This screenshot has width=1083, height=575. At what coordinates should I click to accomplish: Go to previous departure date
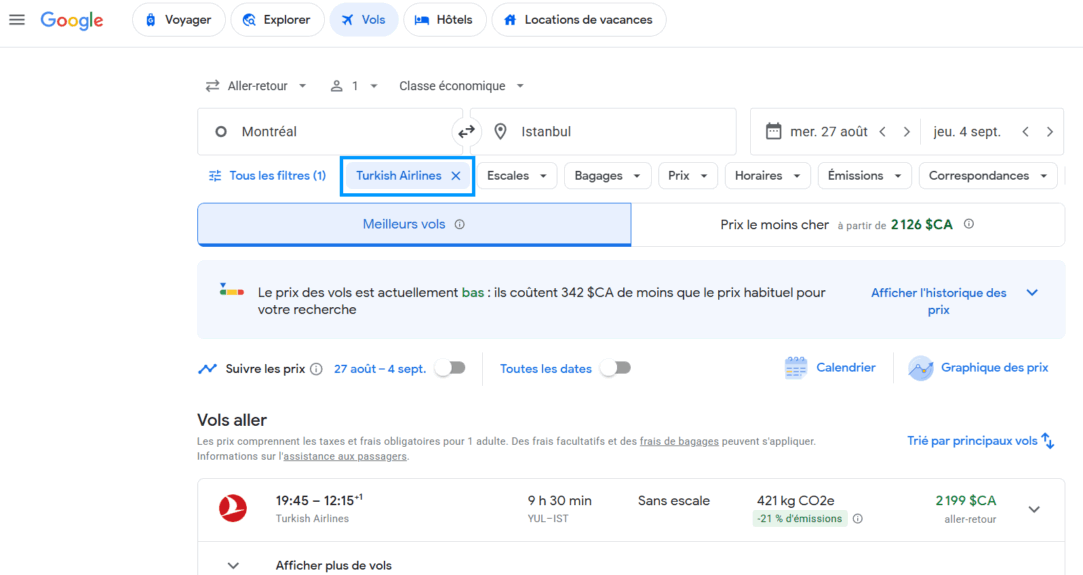coord(883,132)
